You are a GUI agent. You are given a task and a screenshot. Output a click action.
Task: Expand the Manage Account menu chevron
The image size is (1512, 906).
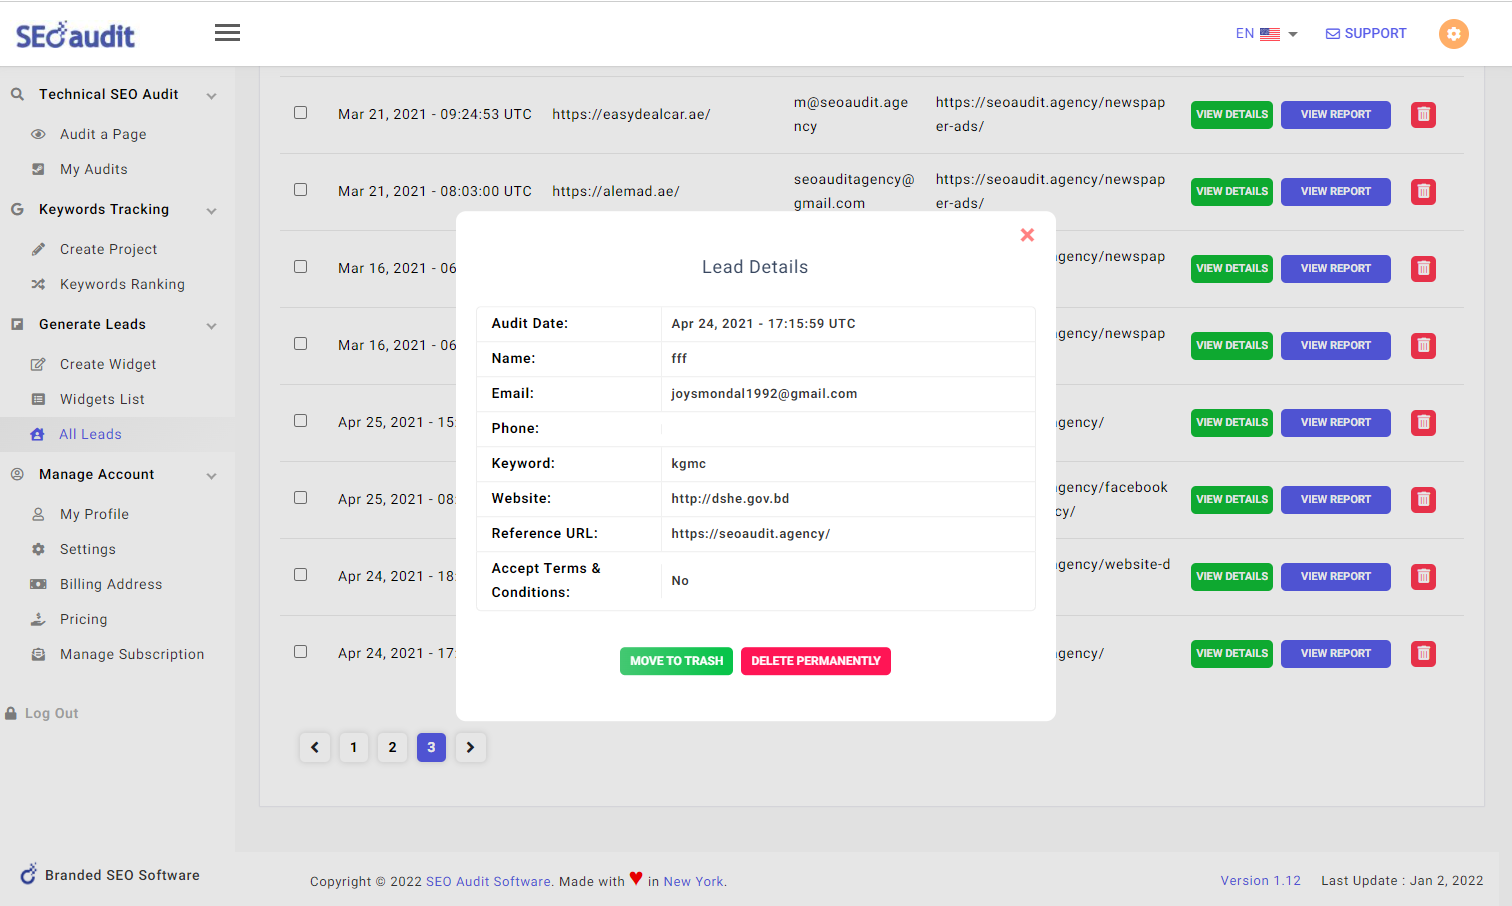[211, 475]
